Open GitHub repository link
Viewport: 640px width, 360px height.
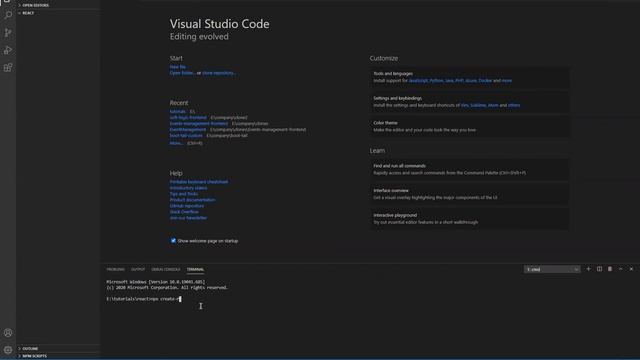tap(187, 206)
